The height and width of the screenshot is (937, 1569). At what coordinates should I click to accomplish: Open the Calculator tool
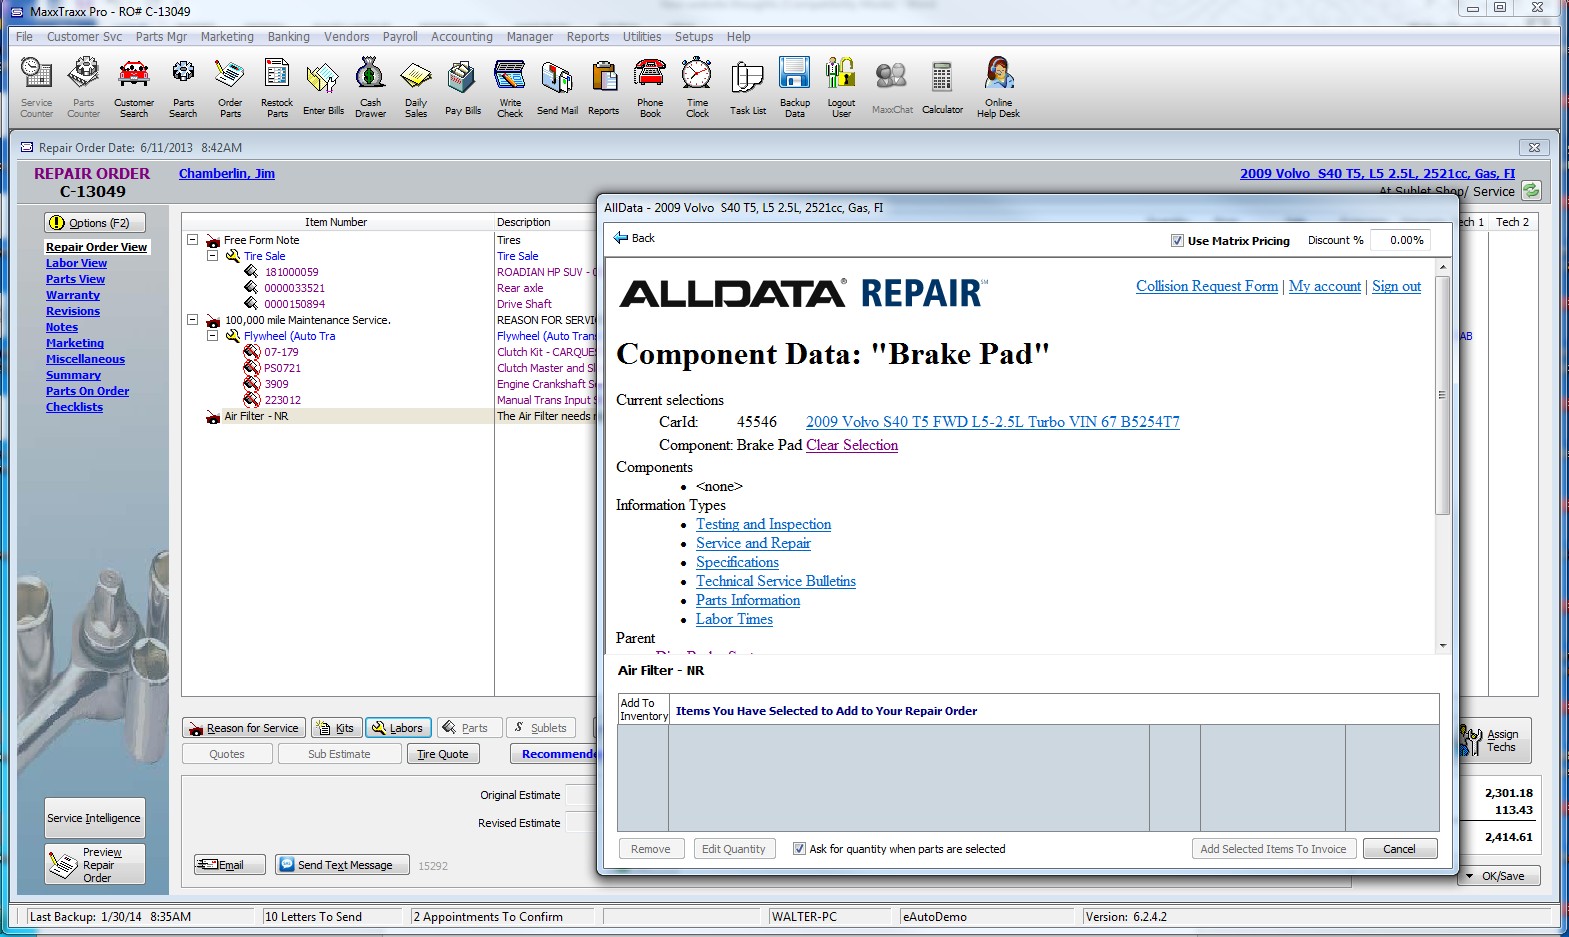coord(942,88)
